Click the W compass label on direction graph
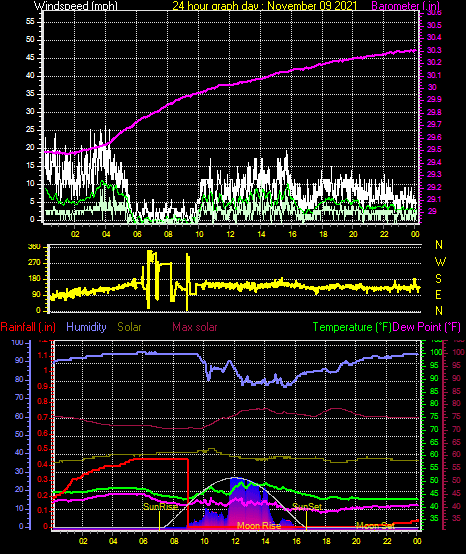This screenshot has width=466, height=554. click(x=440, y=262)
